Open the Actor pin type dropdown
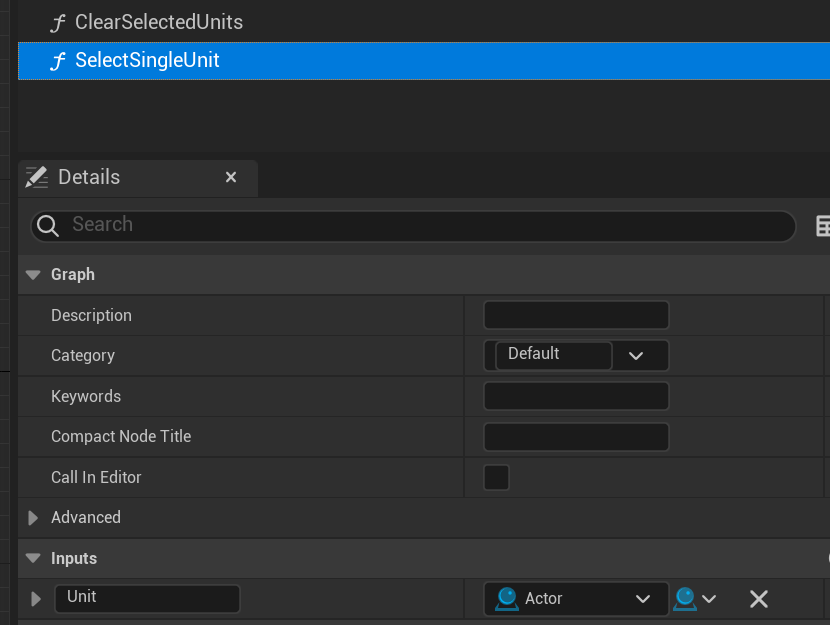Screen dimensions: 830x625 [x=576, y=599]
